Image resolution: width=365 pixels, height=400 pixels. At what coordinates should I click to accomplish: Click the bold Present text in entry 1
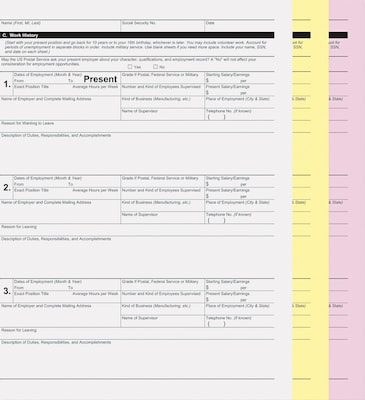point(100,79)
